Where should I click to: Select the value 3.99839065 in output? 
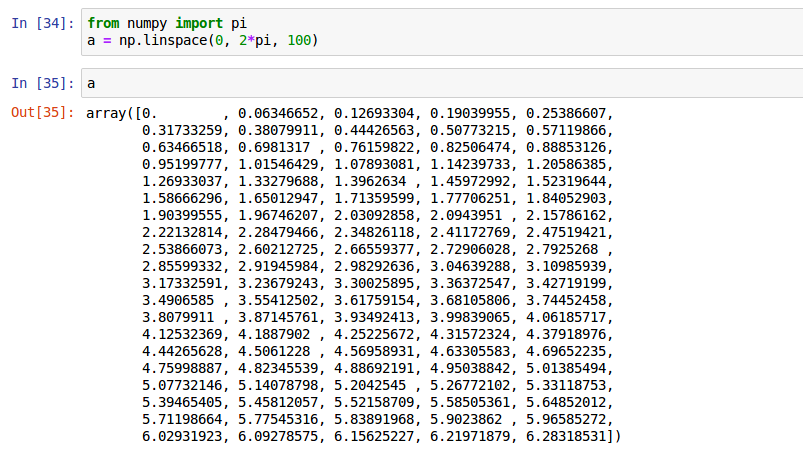click(x=470, y=317)
